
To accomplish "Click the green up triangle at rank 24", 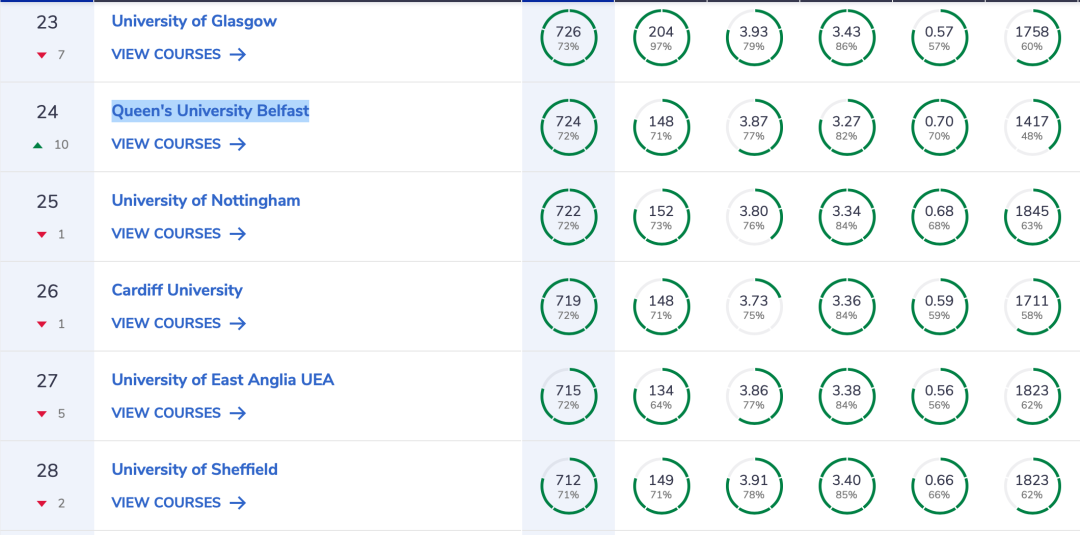I will coord(38,145).
